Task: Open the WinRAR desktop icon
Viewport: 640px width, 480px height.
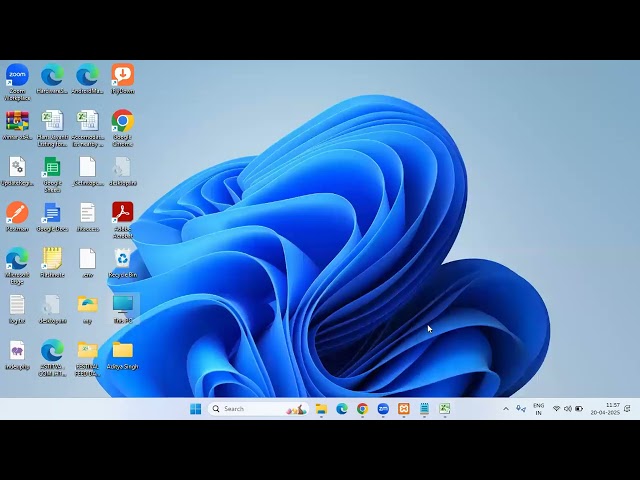Action: pos(17,121)
